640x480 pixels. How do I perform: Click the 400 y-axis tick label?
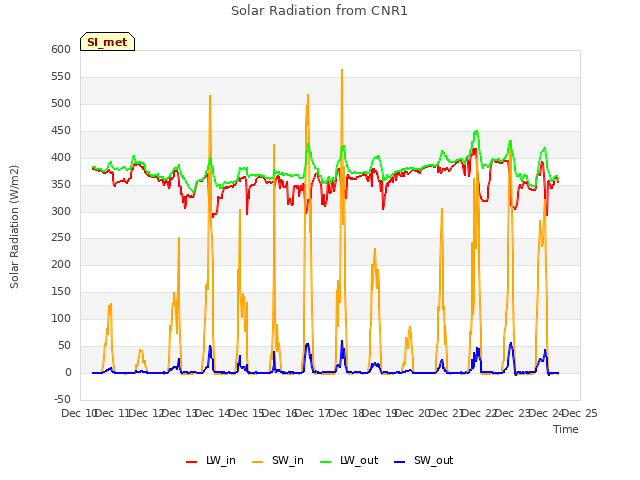point(61,158)
